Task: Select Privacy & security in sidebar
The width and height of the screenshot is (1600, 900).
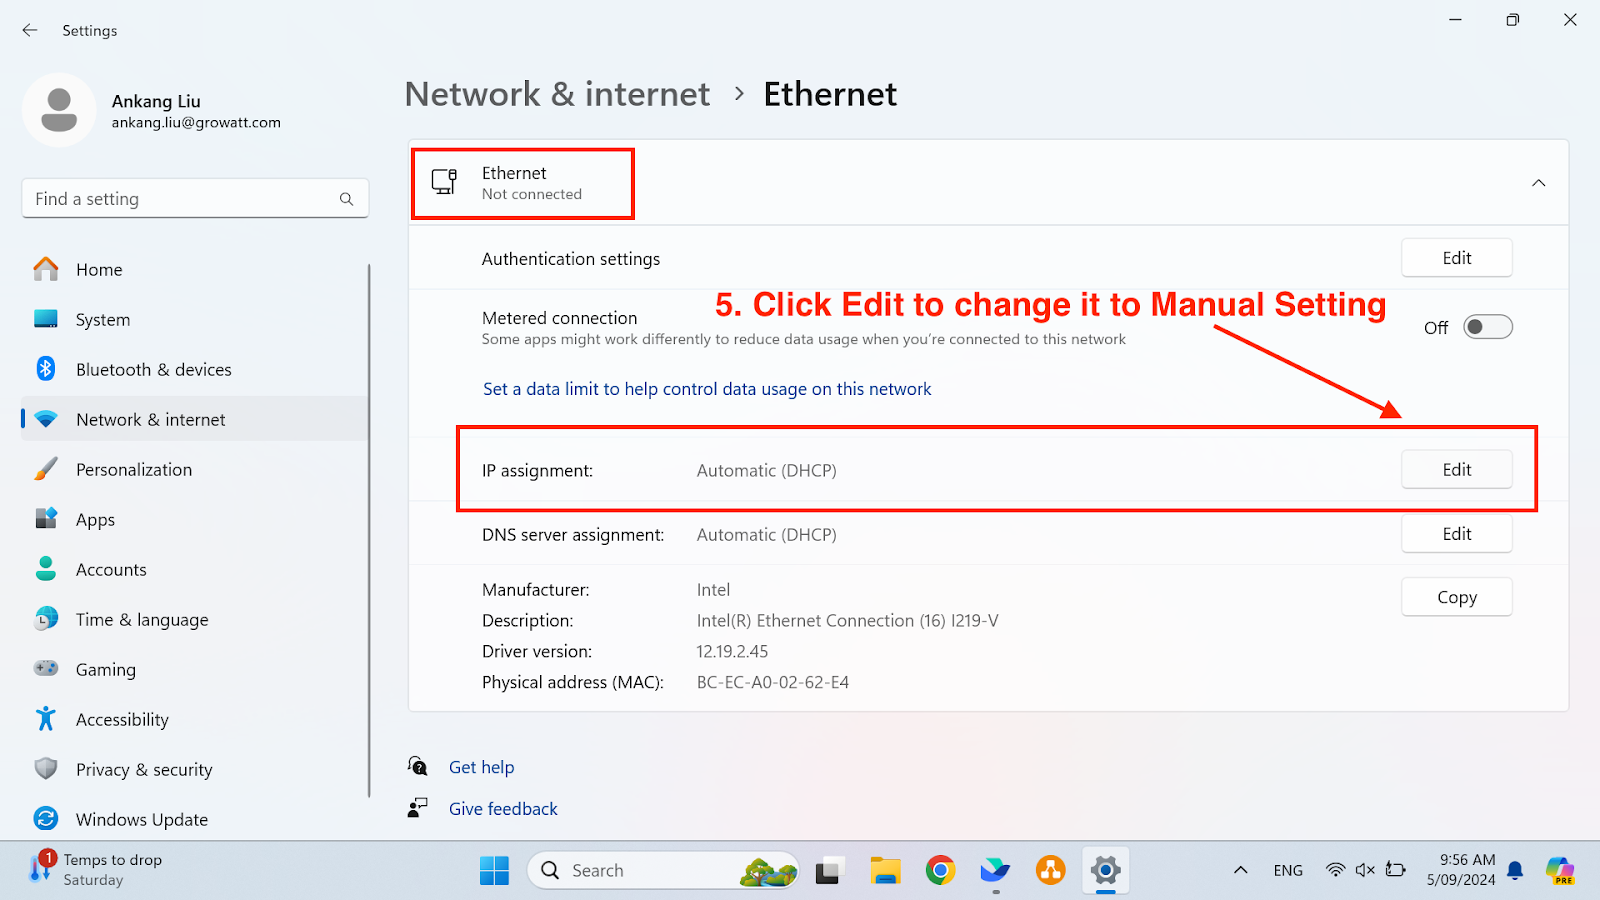Action: coord(144,769)
